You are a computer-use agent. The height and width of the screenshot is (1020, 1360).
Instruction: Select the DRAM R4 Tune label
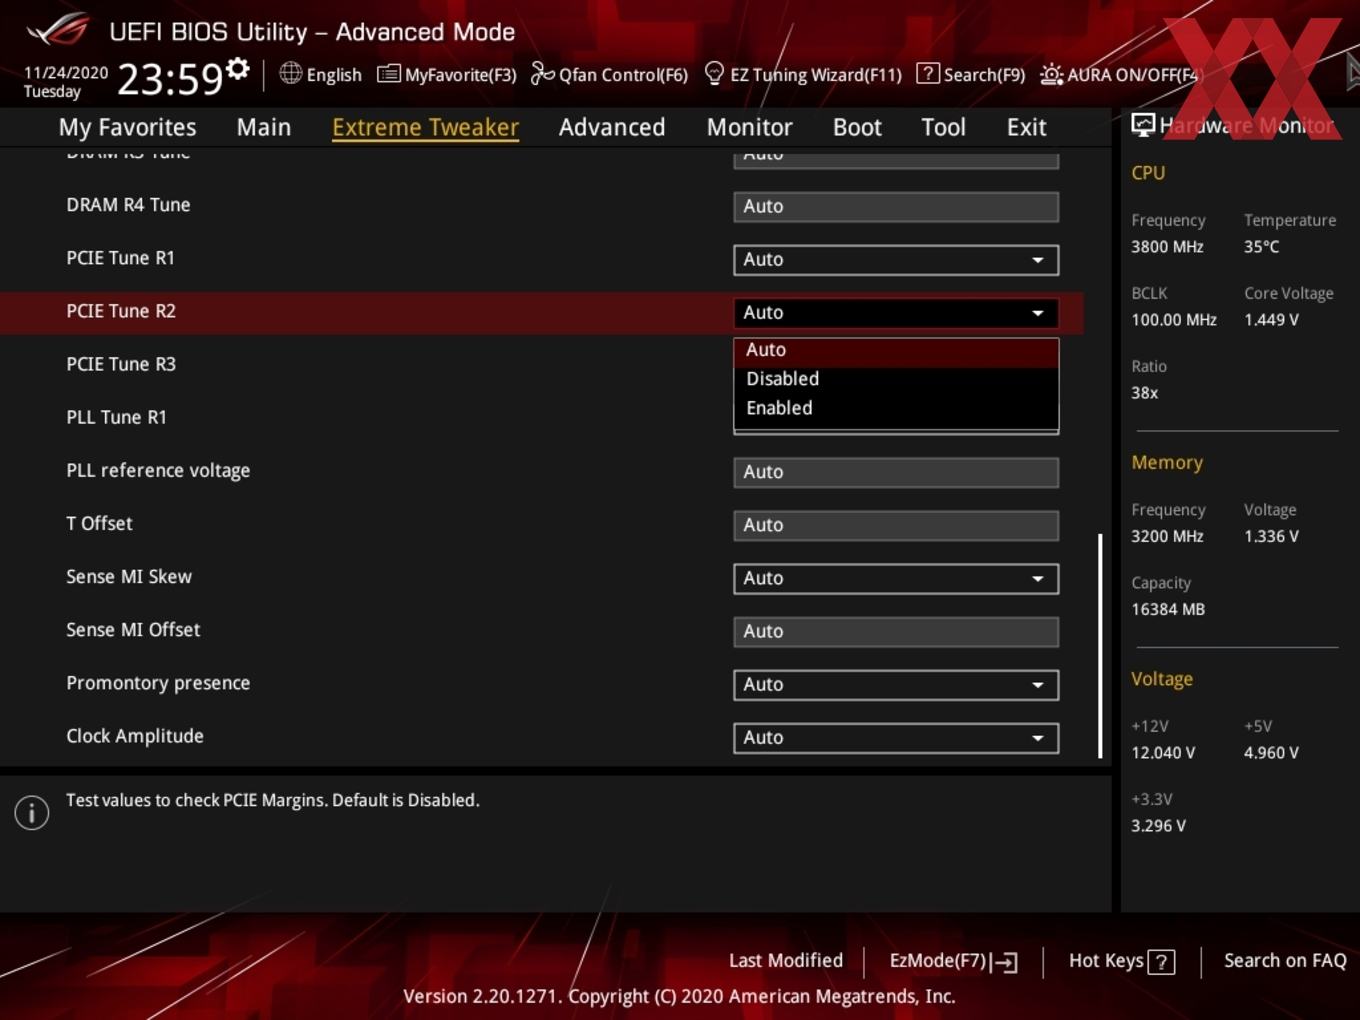[128, 205]
